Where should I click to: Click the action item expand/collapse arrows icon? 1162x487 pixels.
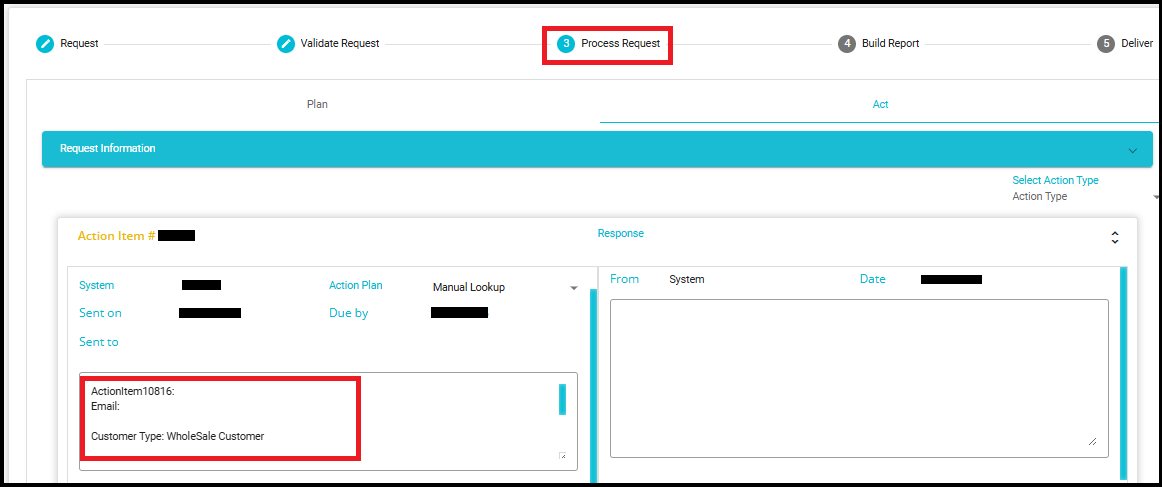pos(1115,238)
